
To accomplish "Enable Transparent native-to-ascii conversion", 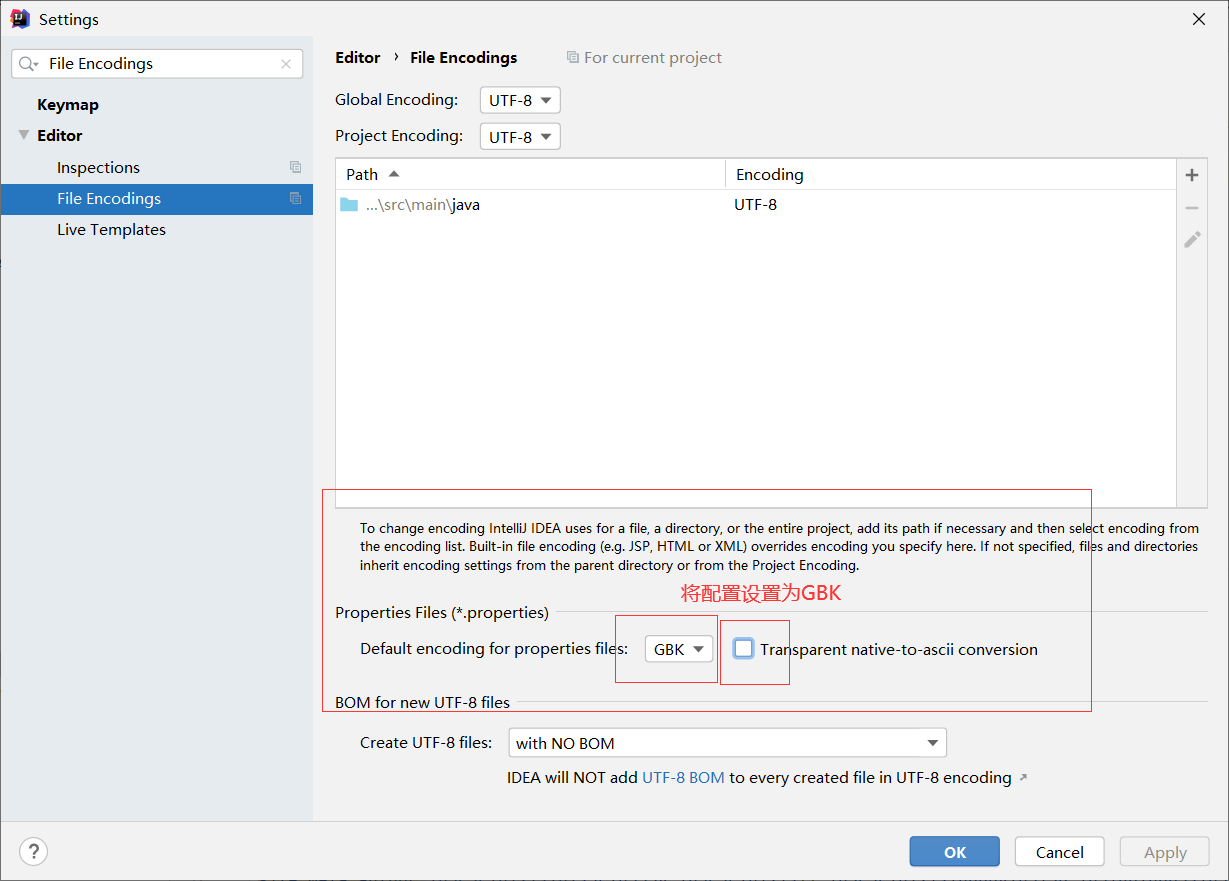I will pyautogui.click(x=742, y=648).
